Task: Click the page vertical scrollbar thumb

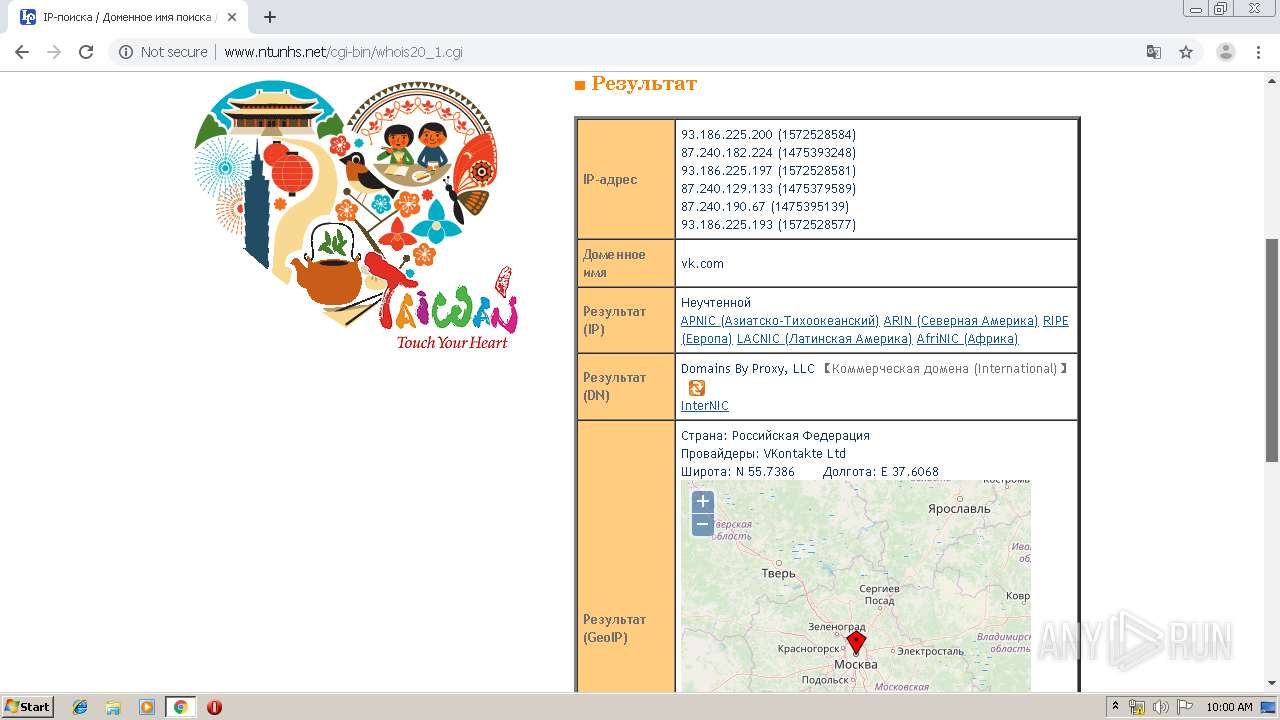Action: [1272, 350]
